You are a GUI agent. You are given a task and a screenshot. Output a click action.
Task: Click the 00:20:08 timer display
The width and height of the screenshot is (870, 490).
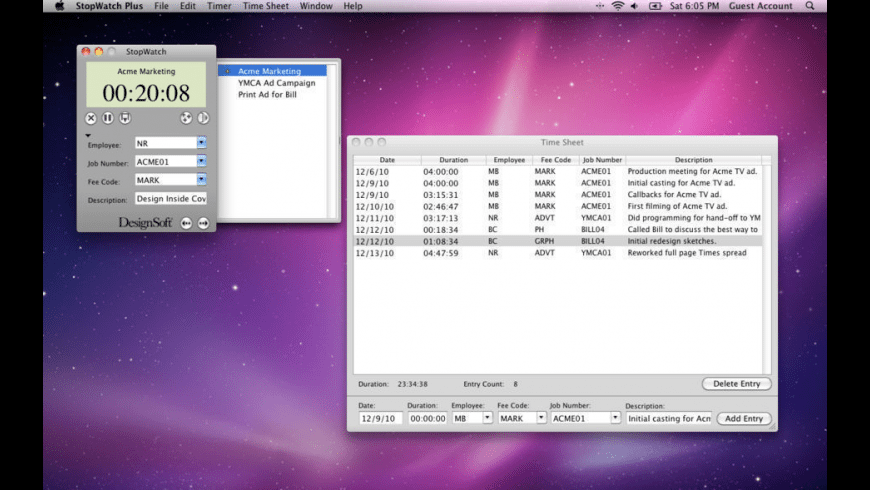pyautogui.click(x=146, y=93)
